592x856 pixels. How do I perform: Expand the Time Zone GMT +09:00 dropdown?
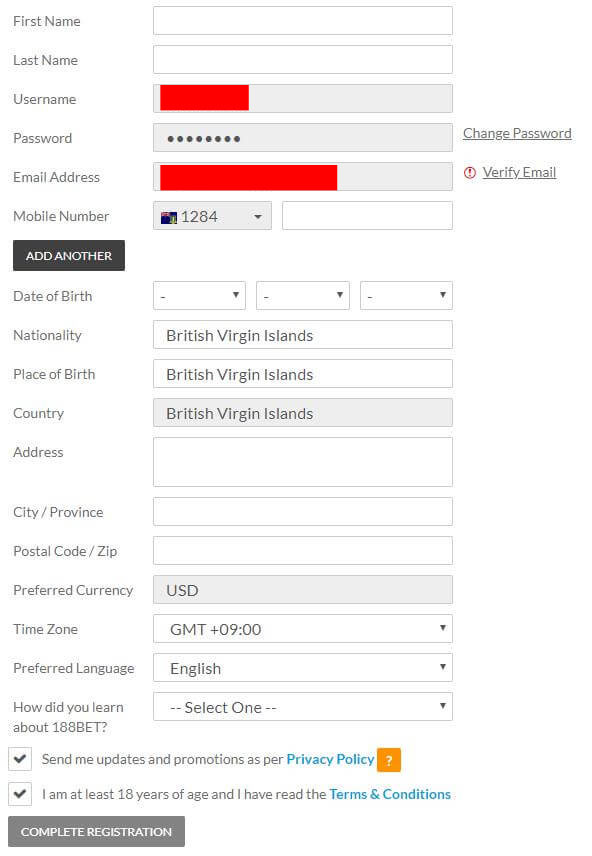(x=303, y=629)
